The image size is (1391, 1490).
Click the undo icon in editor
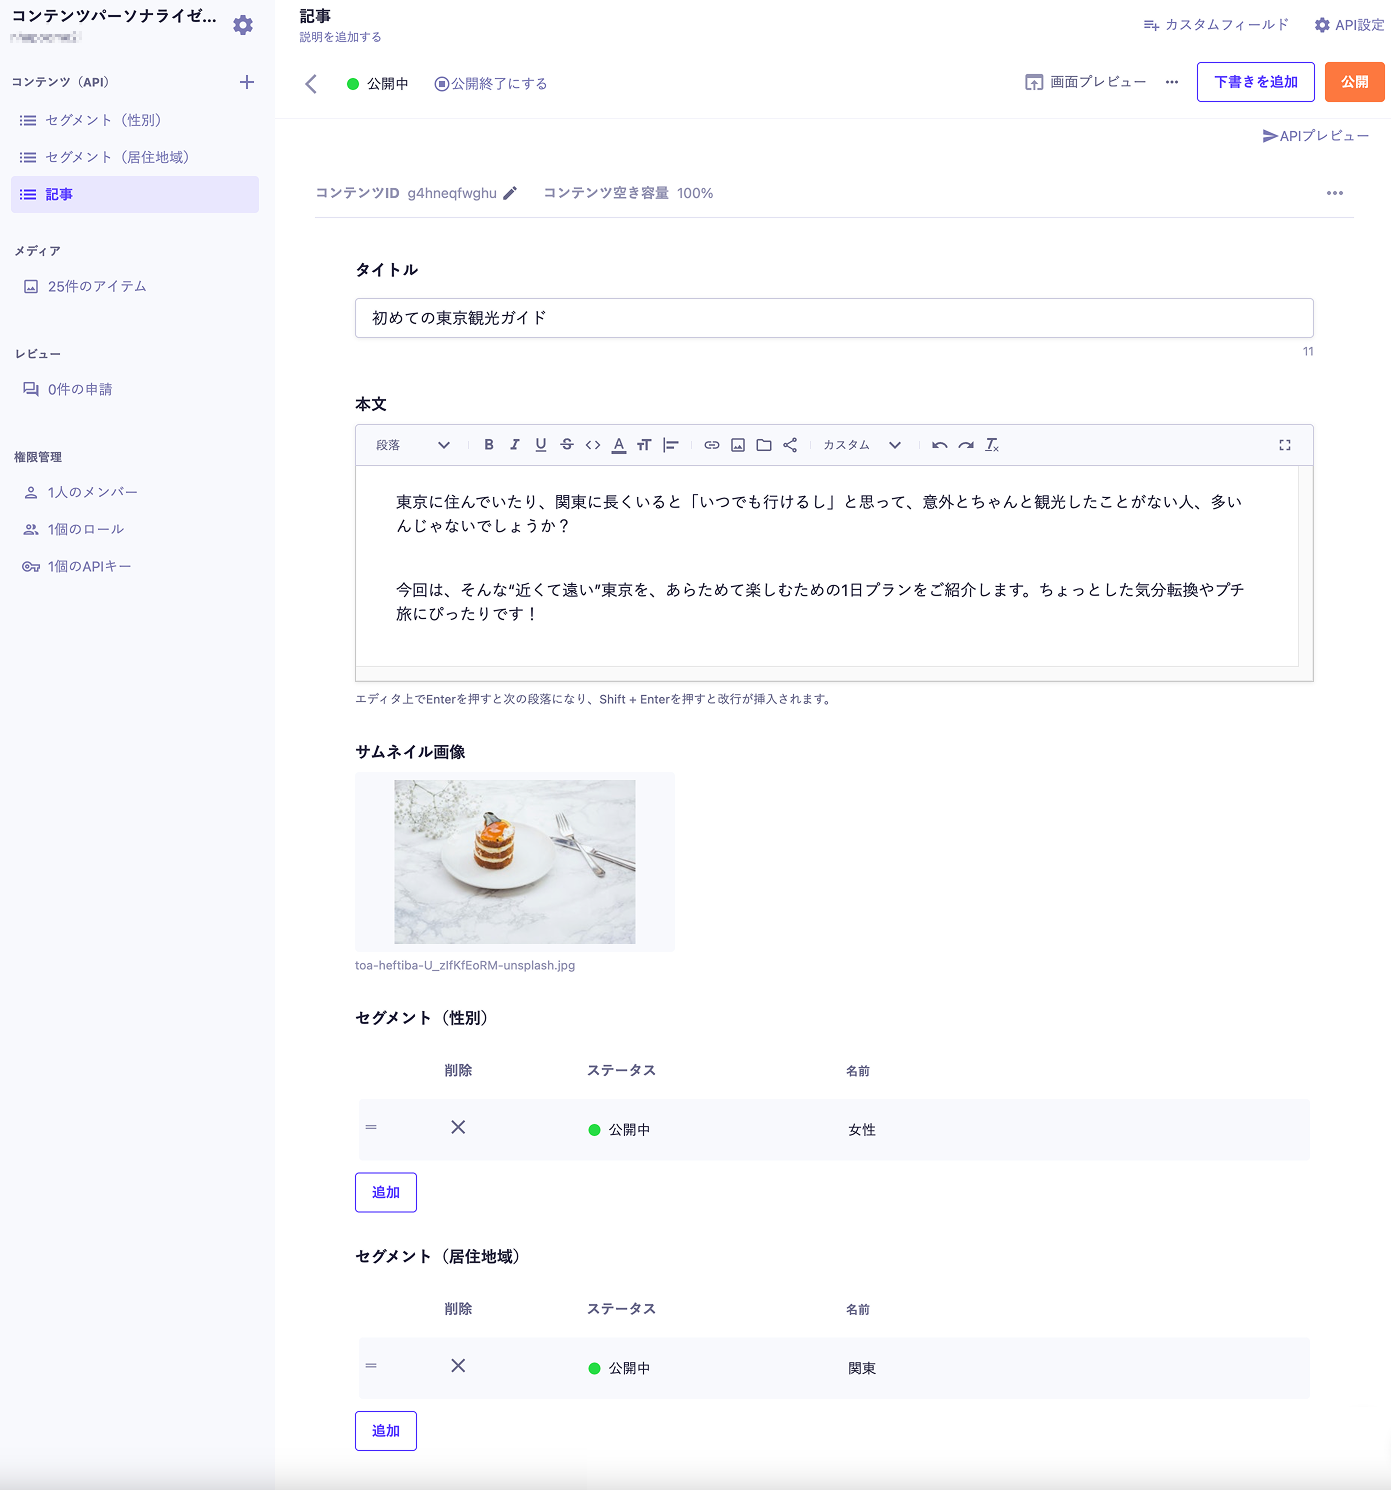click(939, 445)
